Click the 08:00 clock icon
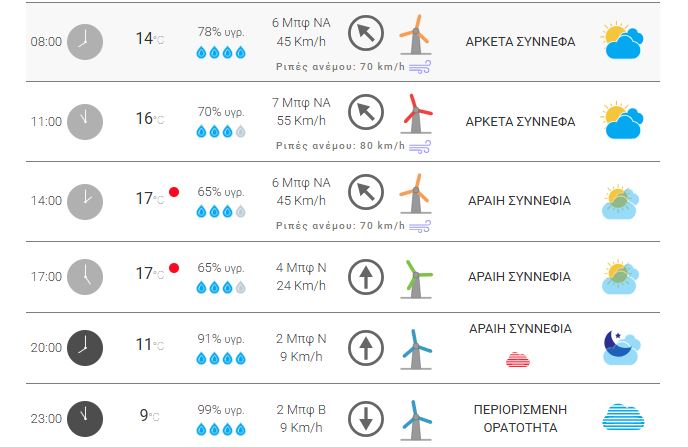The image size is (688, 447). click(85, 42)
